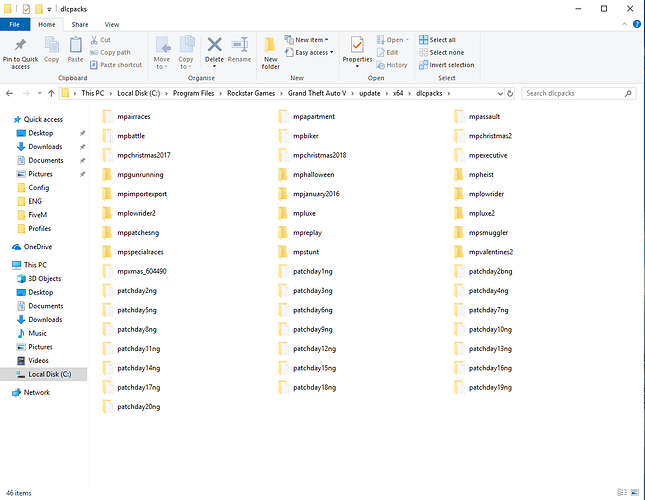Click Select all in the ribbon
645x500 pixels.
[437, 40]
